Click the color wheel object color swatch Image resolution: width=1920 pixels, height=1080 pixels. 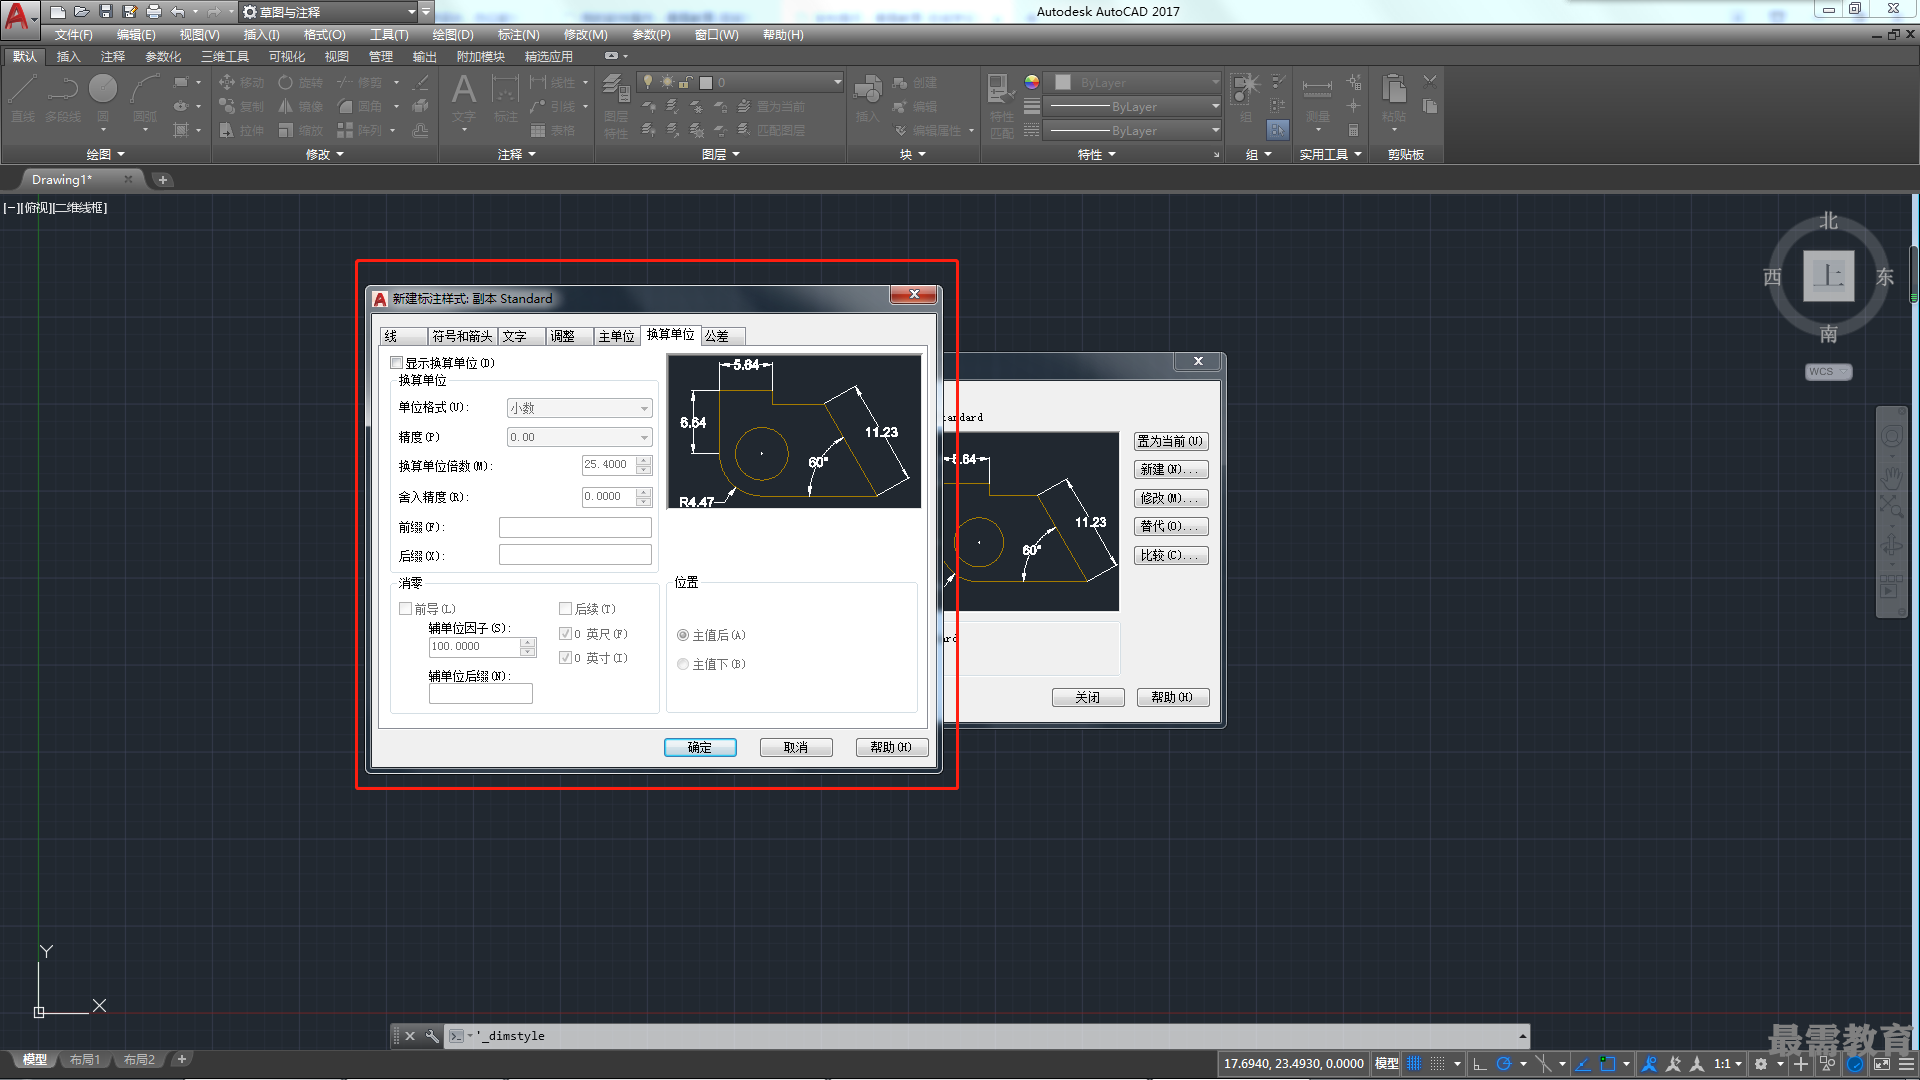[x=1032, y=83]
